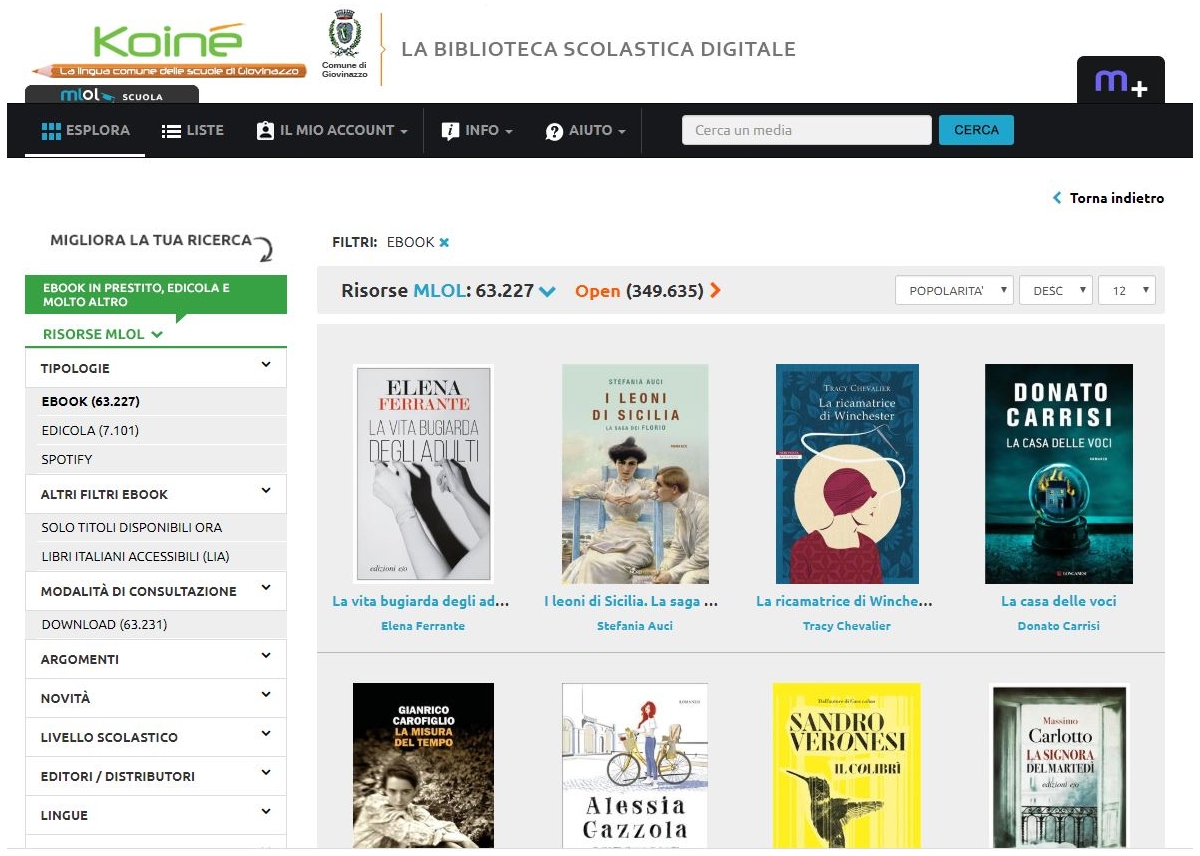Select the Esplora grid icon
This screenshot has height=856, width=1200.
50,128
